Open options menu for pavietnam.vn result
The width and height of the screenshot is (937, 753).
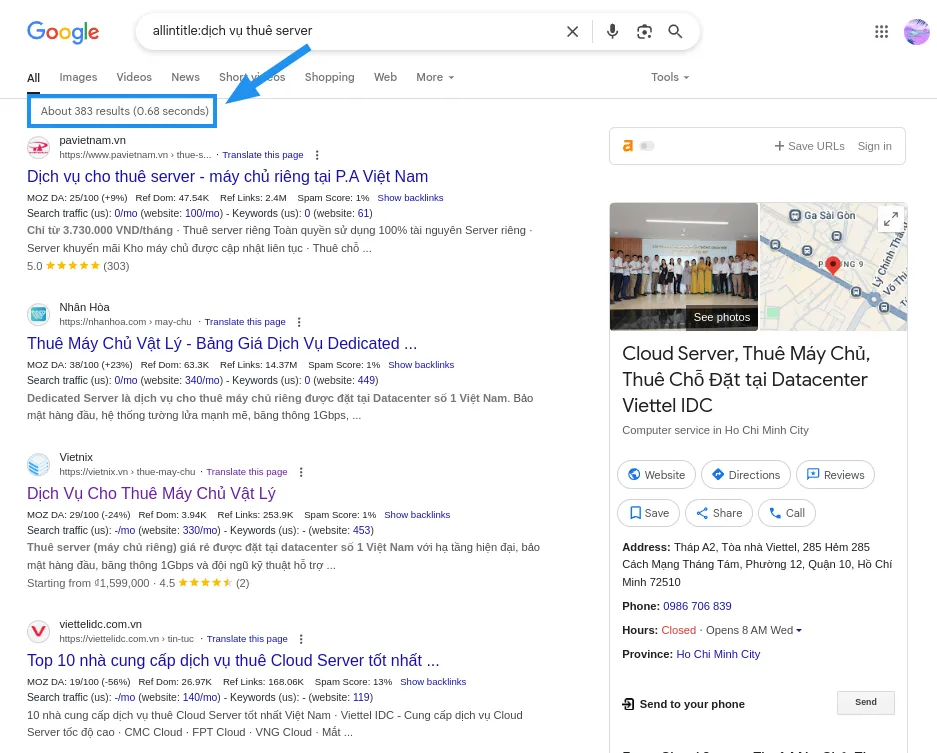[x=317, y=155]
